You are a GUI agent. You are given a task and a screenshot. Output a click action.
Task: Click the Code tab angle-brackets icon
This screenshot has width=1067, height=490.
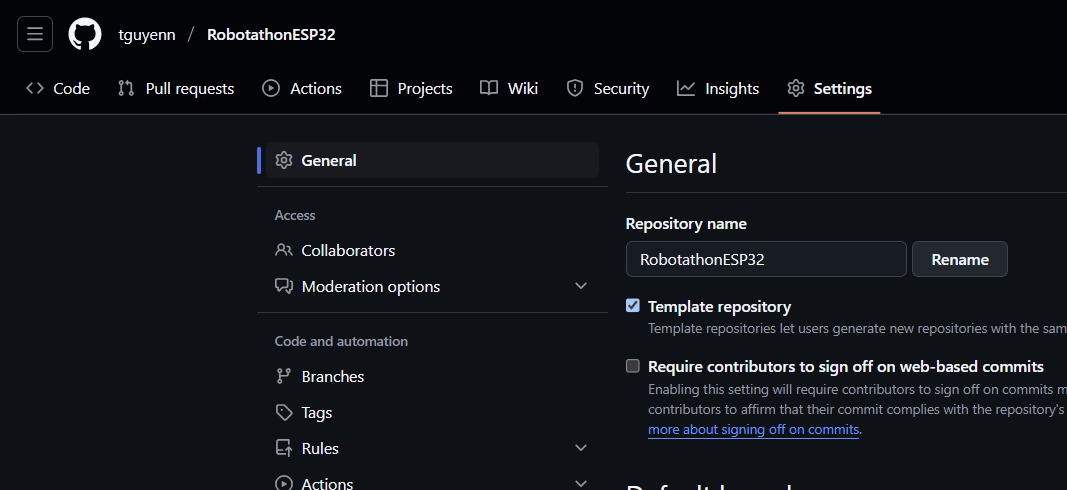tap(35, 88)
